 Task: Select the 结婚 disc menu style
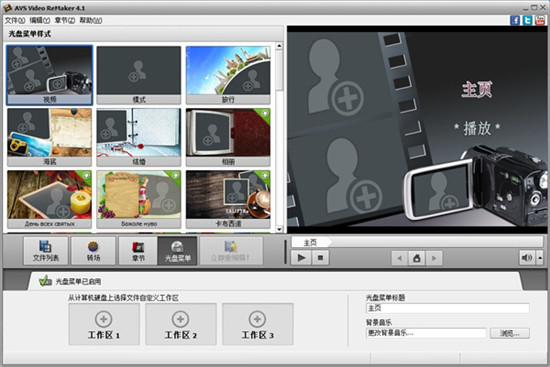pos(139,137)
